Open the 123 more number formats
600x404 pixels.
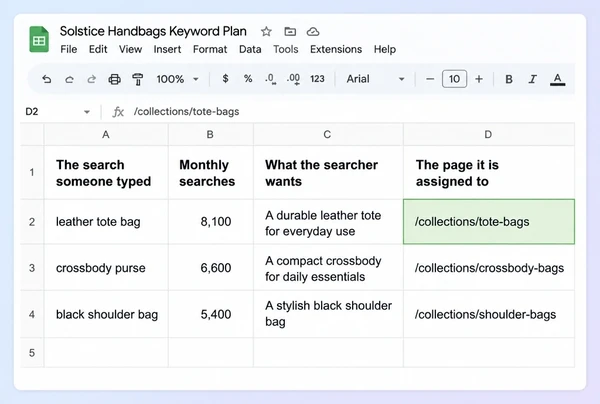click(317, 79)
